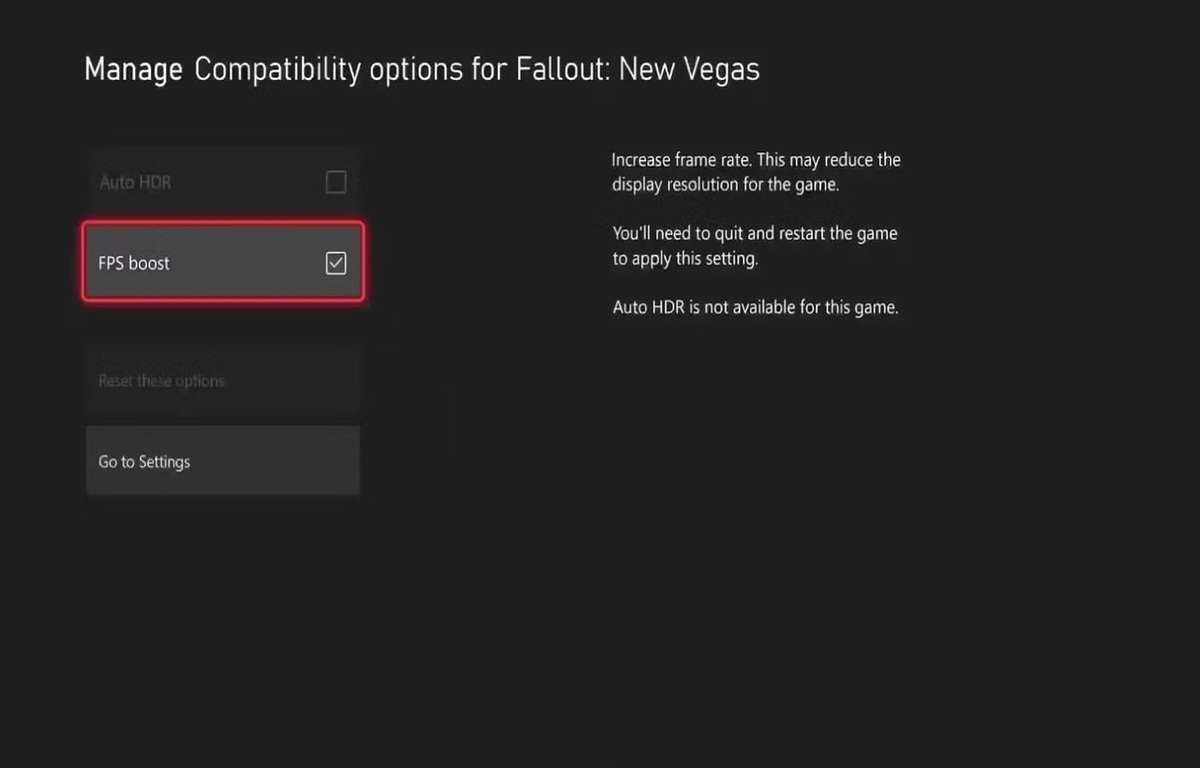
Task: Click the greyed-out "Auto HDR" label
Action: click(135, 183)
